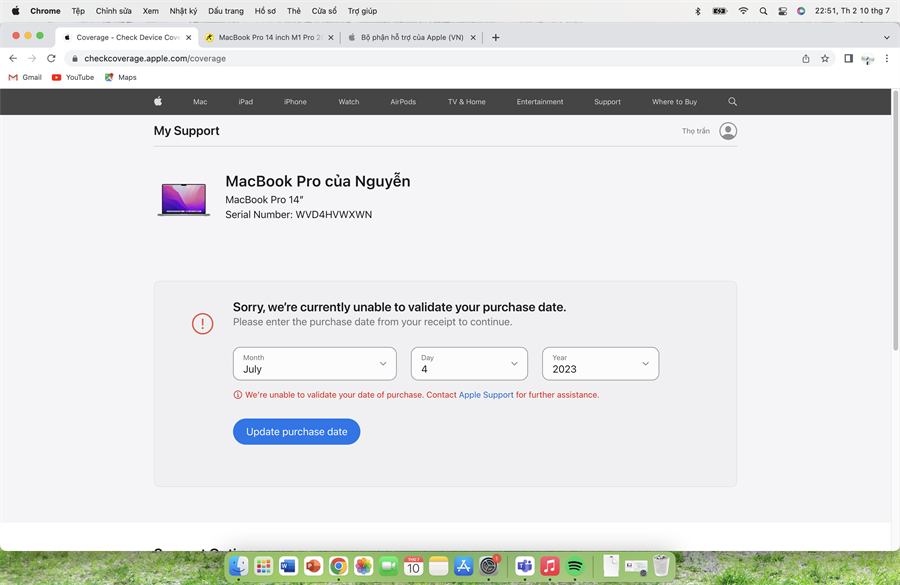
Task: Open Entertainment in site navigation
Action: [540, 102]
